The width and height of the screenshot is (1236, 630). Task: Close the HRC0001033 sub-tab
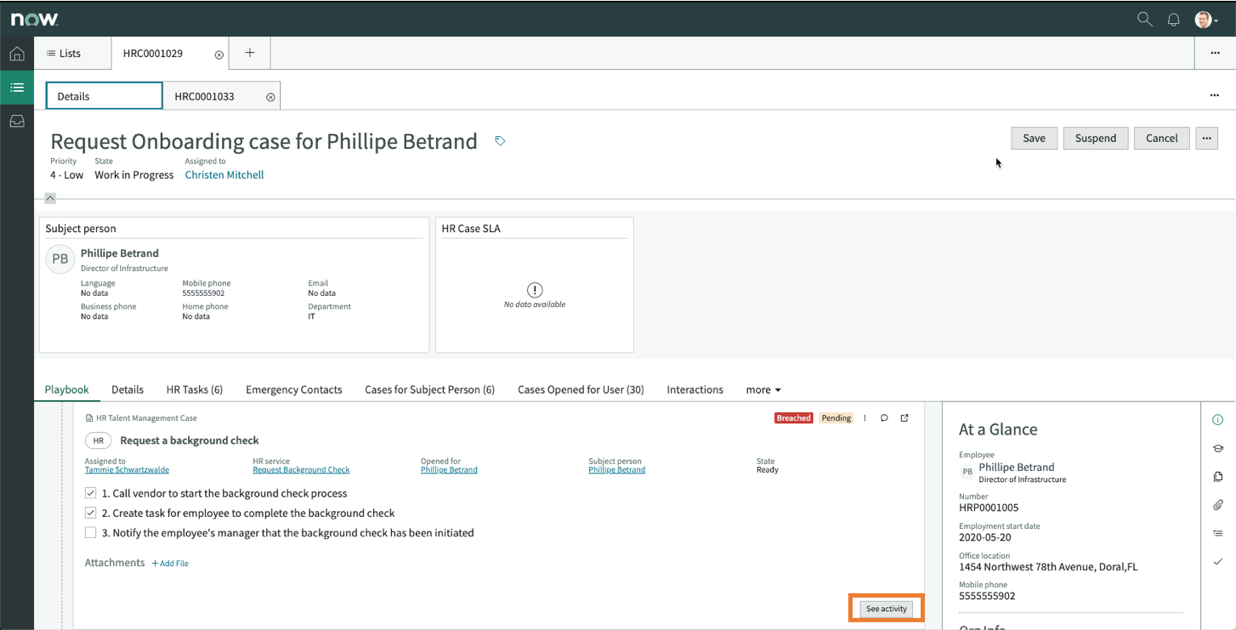click(270, 97)
